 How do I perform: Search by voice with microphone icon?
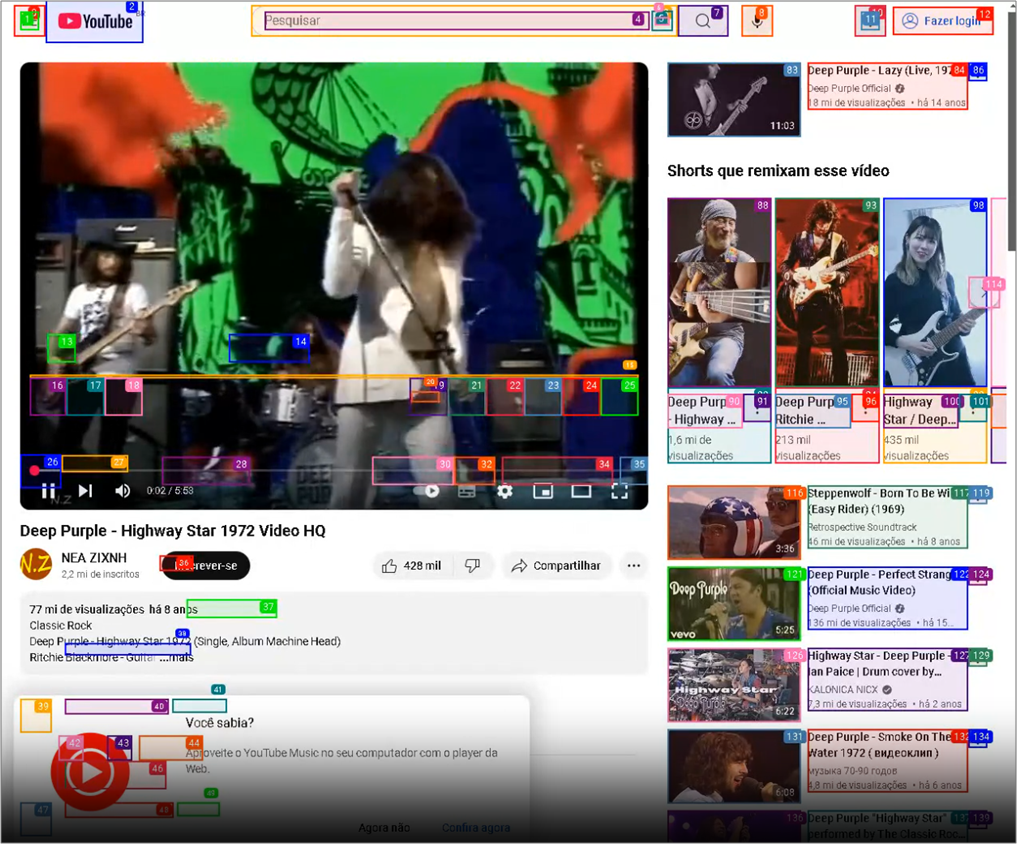pos(757,21)
